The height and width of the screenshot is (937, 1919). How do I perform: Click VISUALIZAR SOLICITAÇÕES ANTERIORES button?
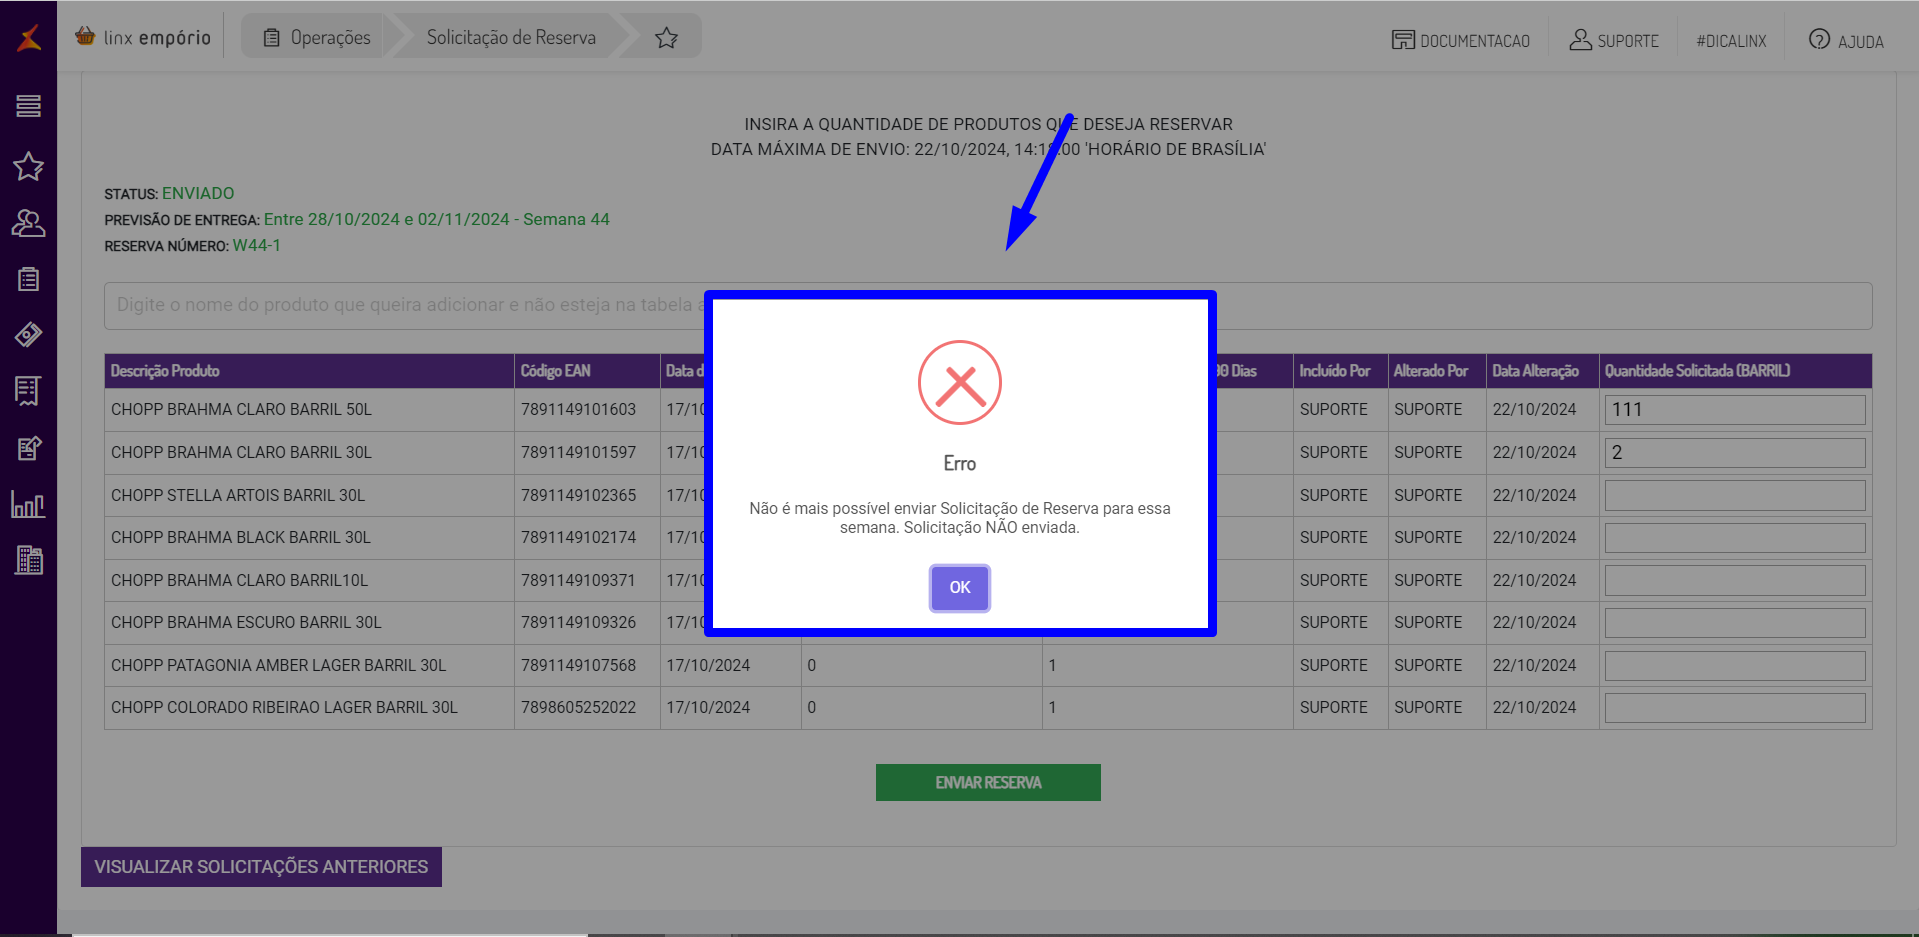(x=261, y=867)
